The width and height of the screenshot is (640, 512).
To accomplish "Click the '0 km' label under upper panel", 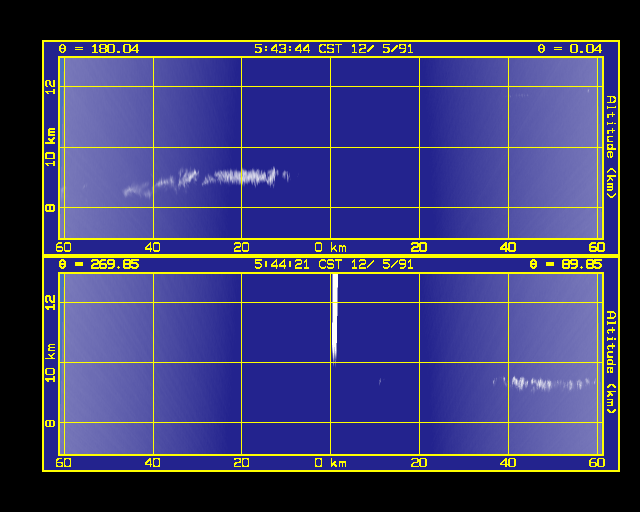I will coord(331,247).
